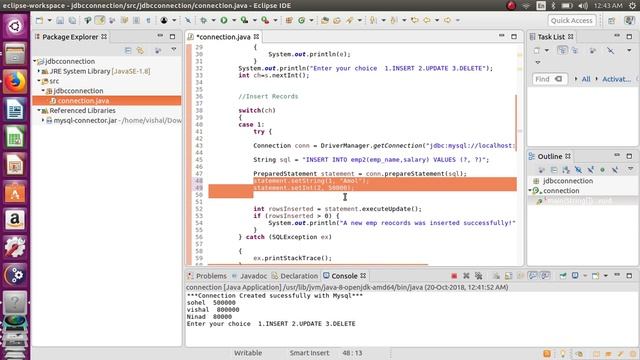Click Remove Launch X icon in Console
The image size is (640, 360).
coord(466,276)
